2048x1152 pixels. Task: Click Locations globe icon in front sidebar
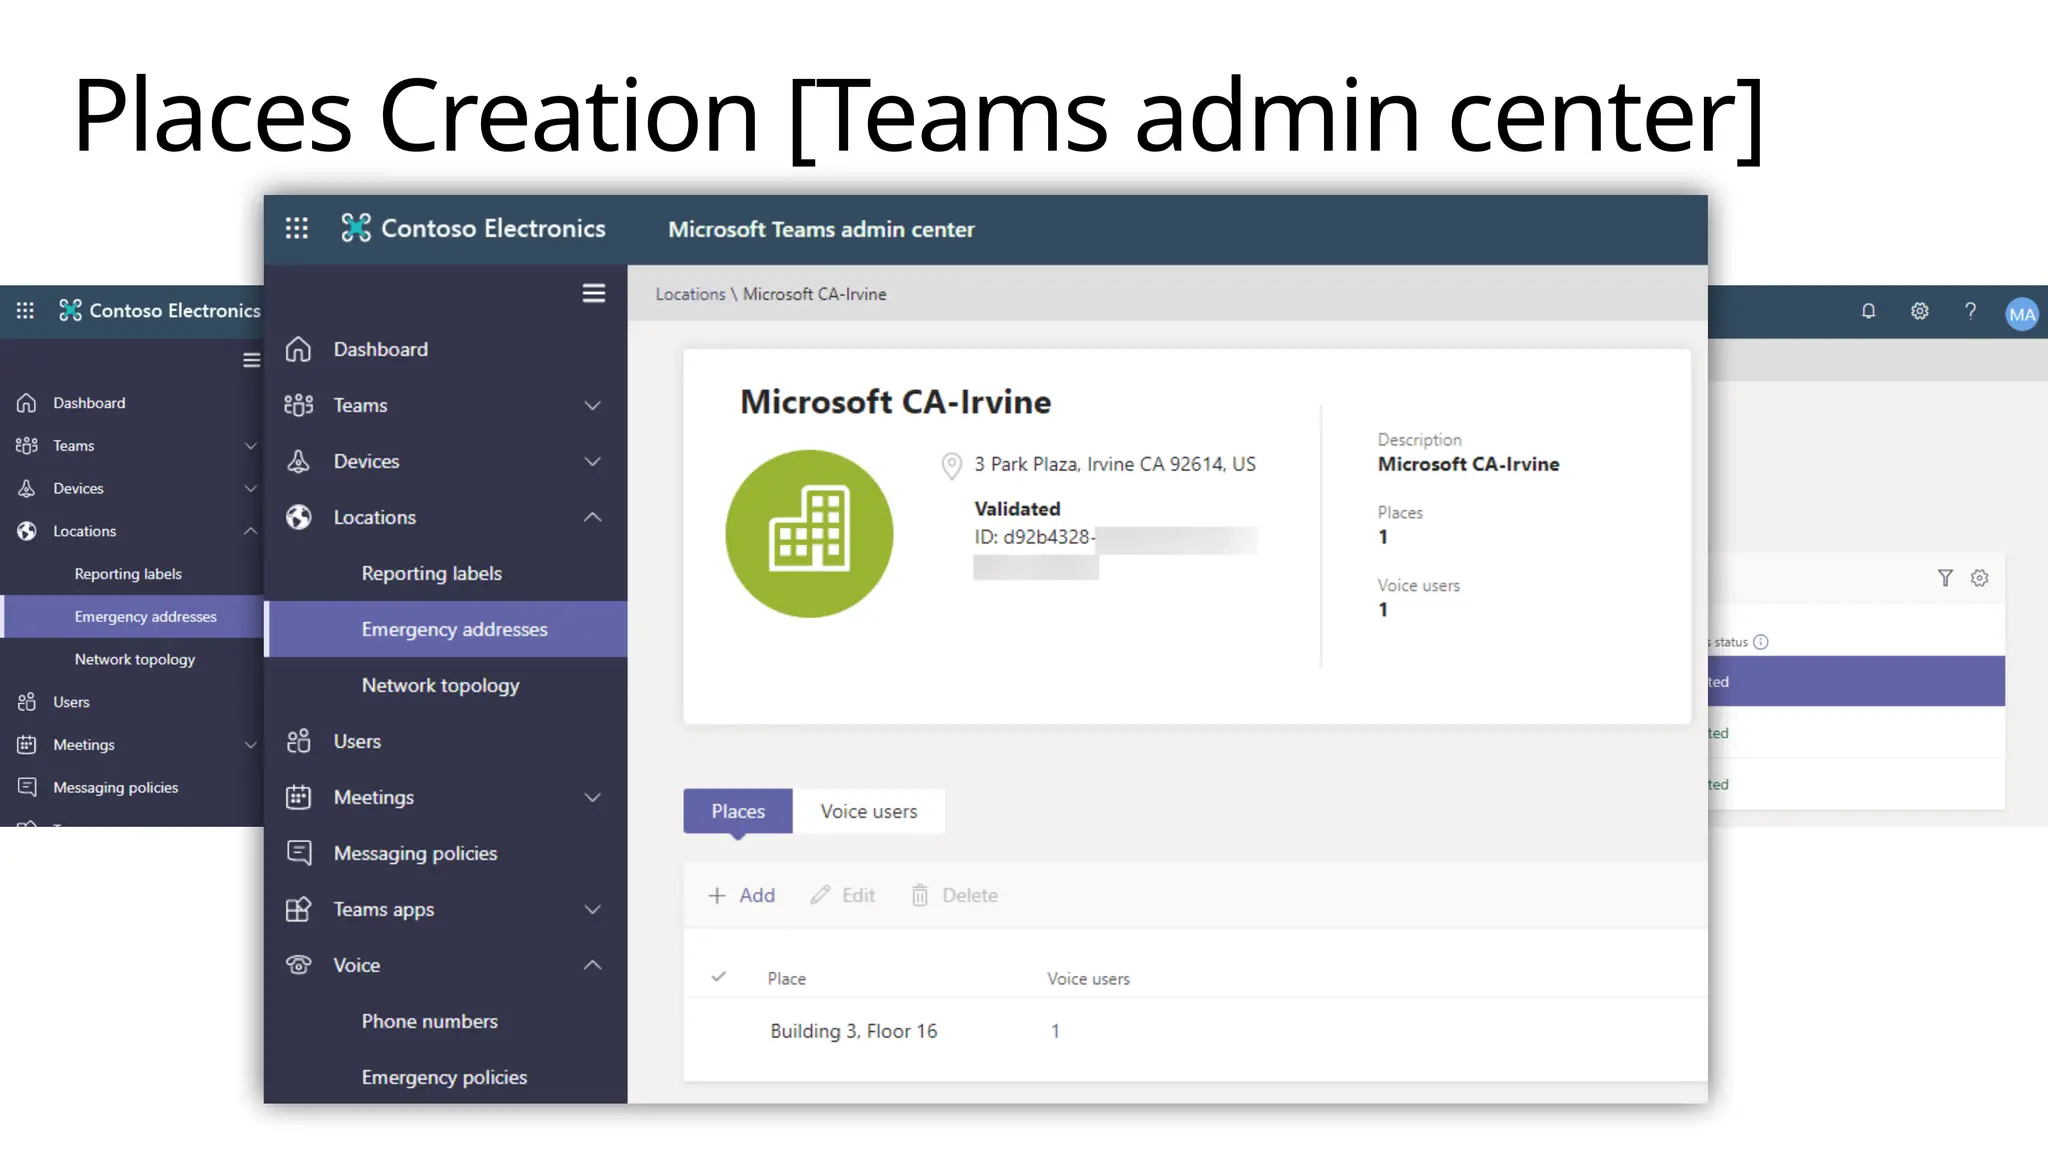[298, 517]
